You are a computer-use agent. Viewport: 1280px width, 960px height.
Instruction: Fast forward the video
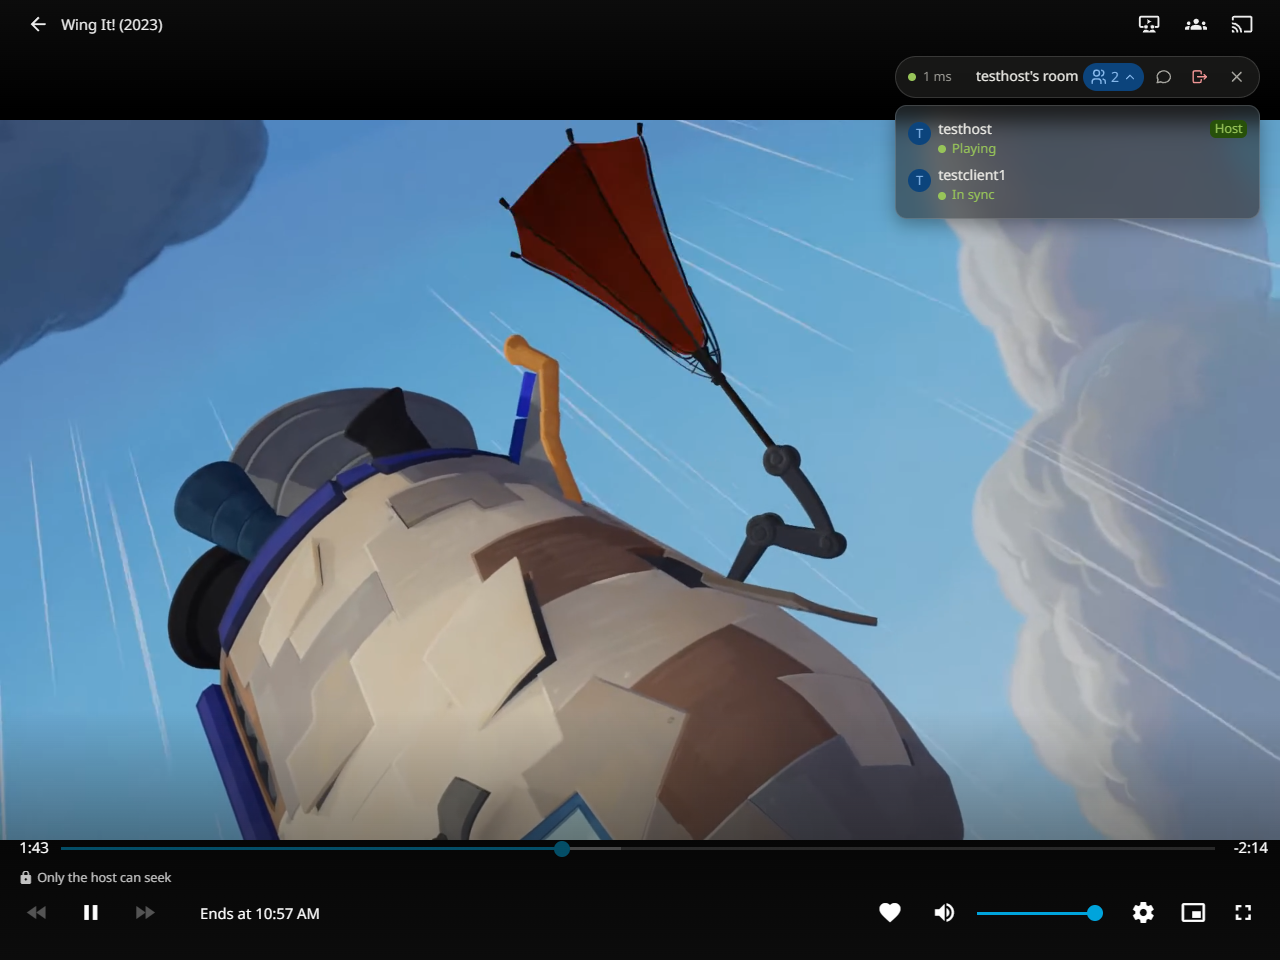145,912
